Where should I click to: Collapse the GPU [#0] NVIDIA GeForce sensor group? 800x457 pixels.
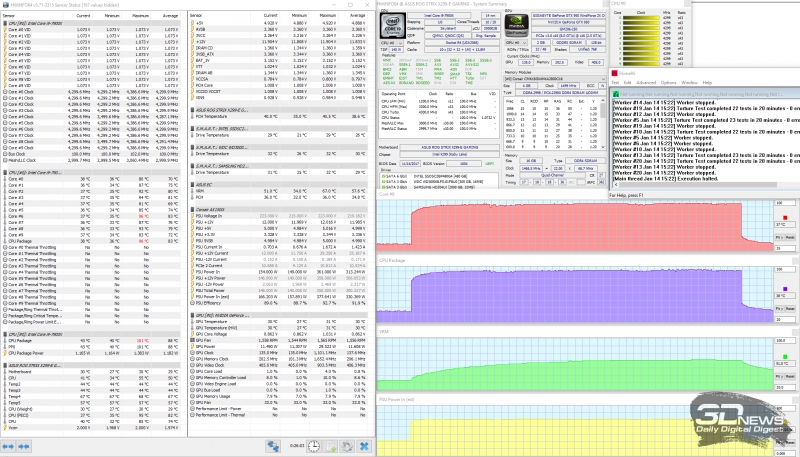pos(192,315)
